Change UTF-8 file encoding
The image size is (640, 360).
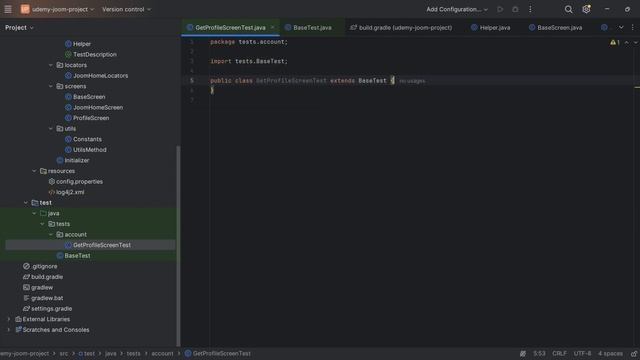point(582,353)
